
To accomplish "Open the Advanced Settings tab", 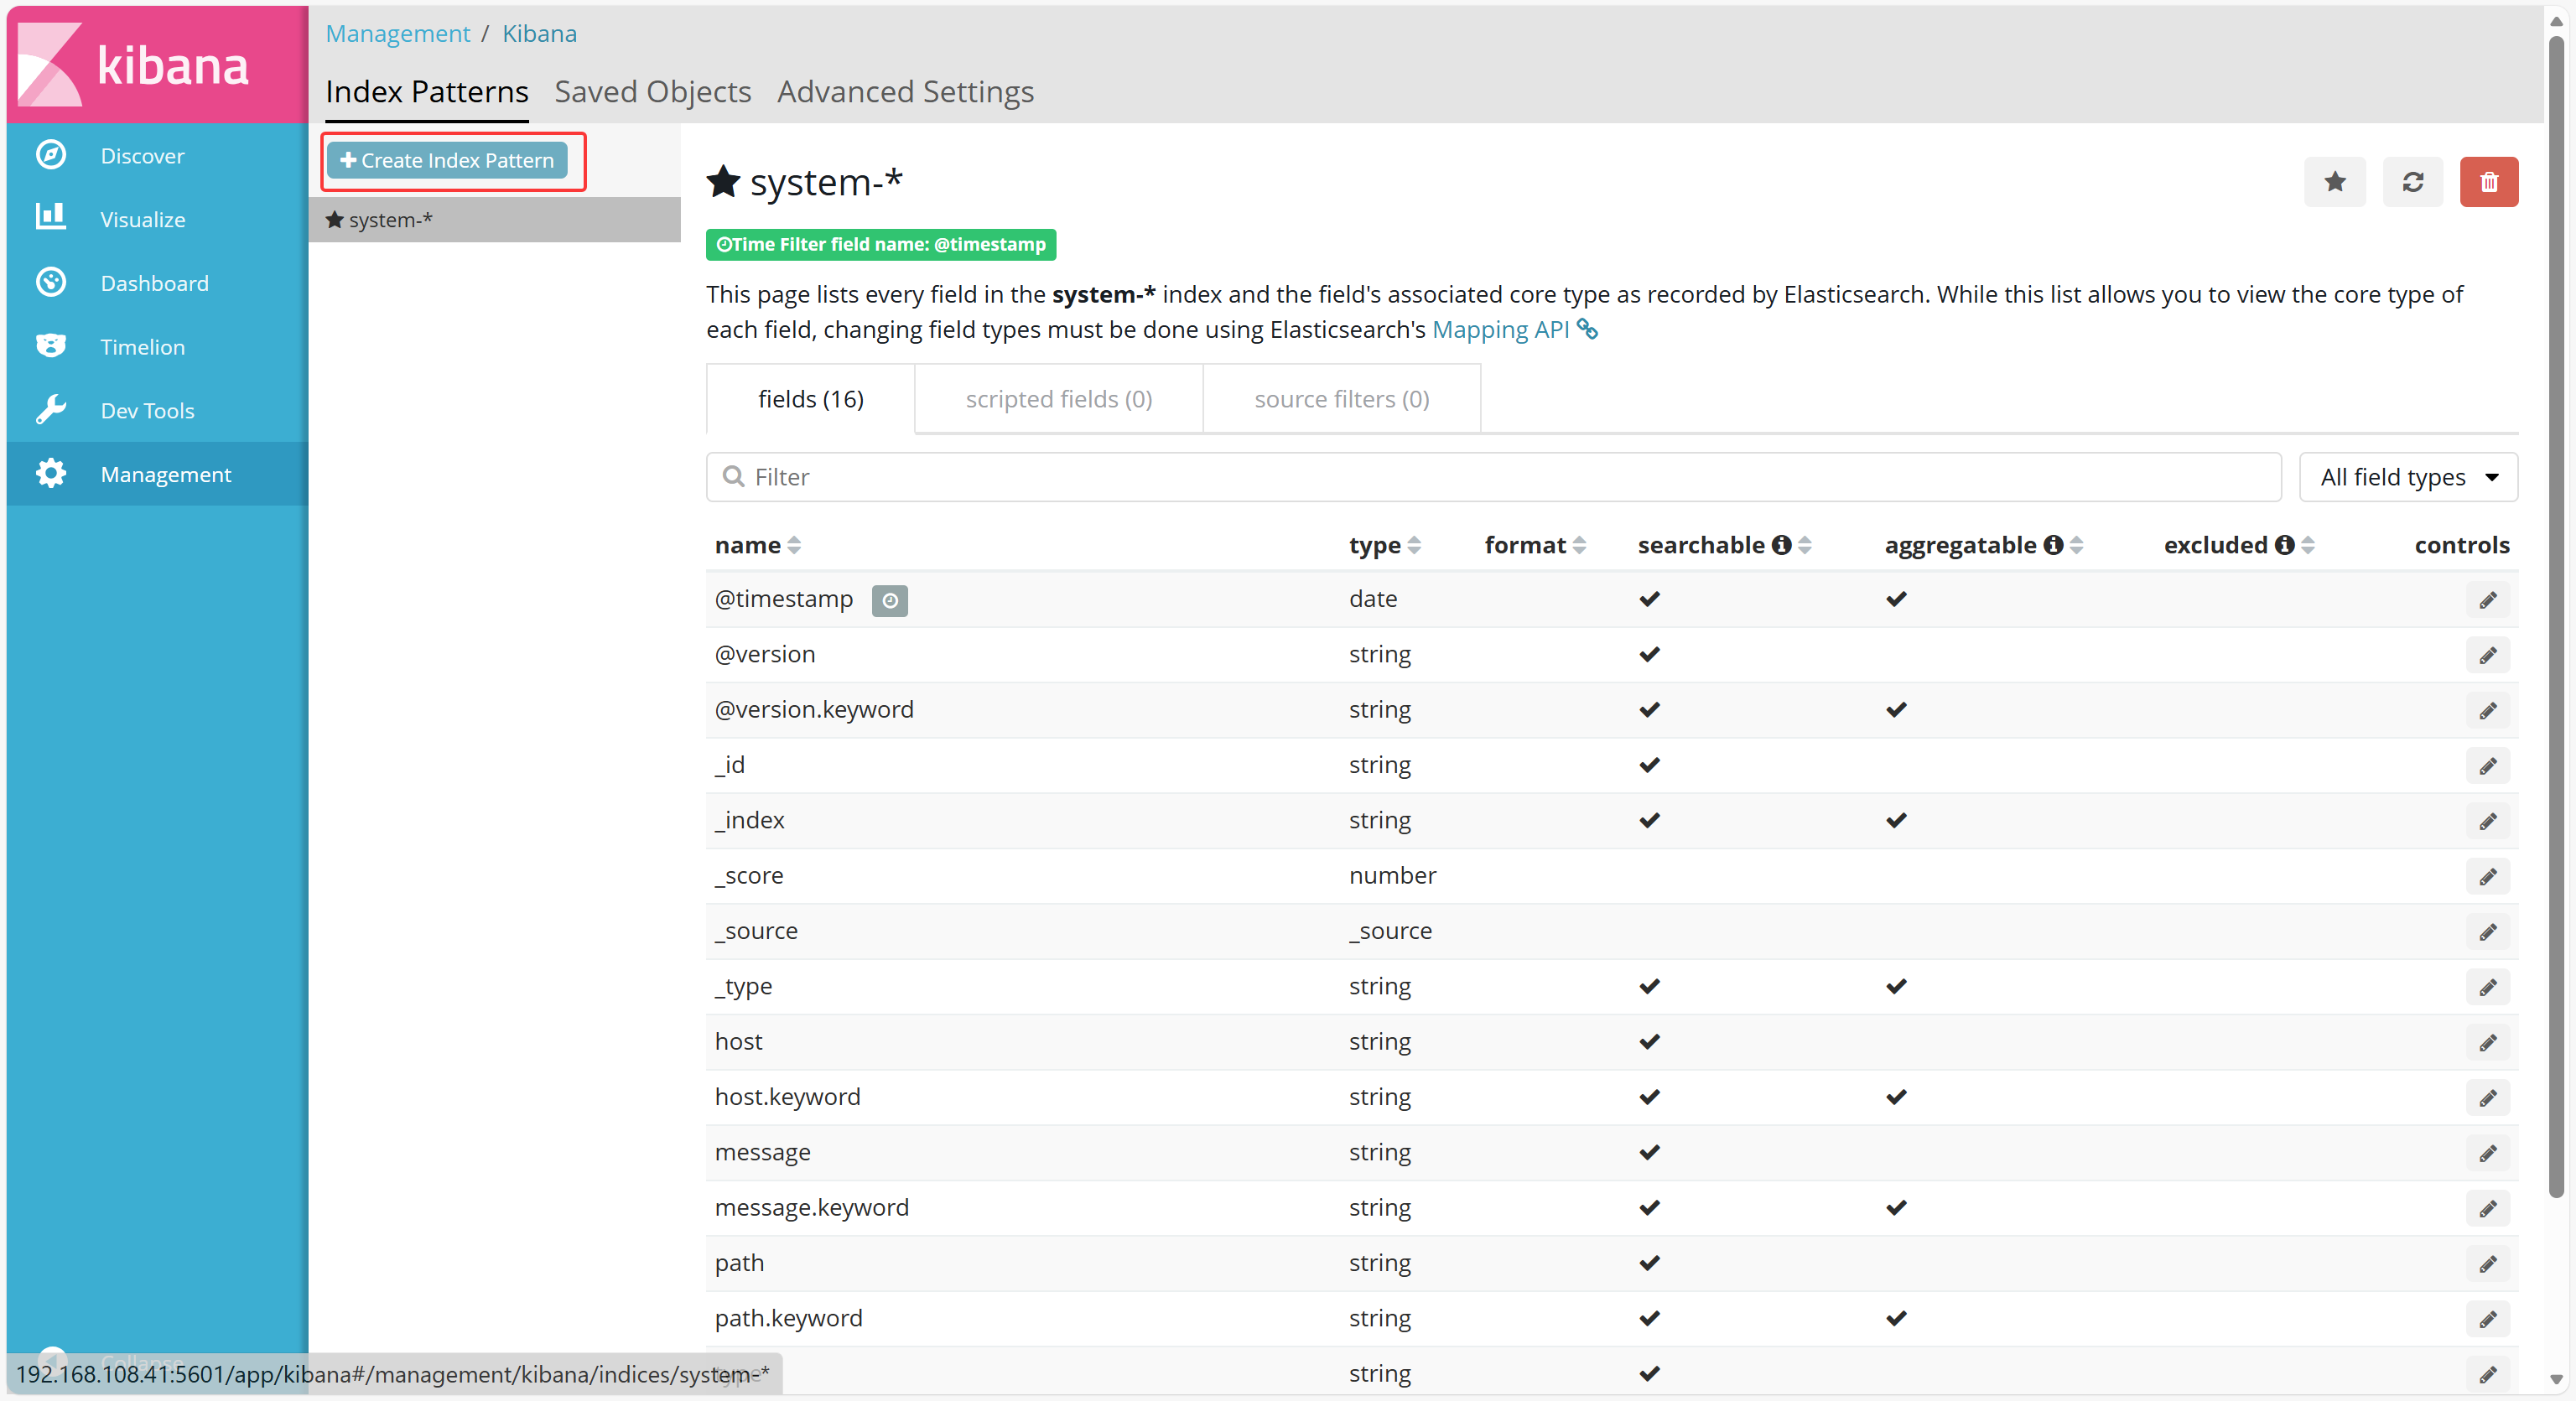I will tap(905, 92).
